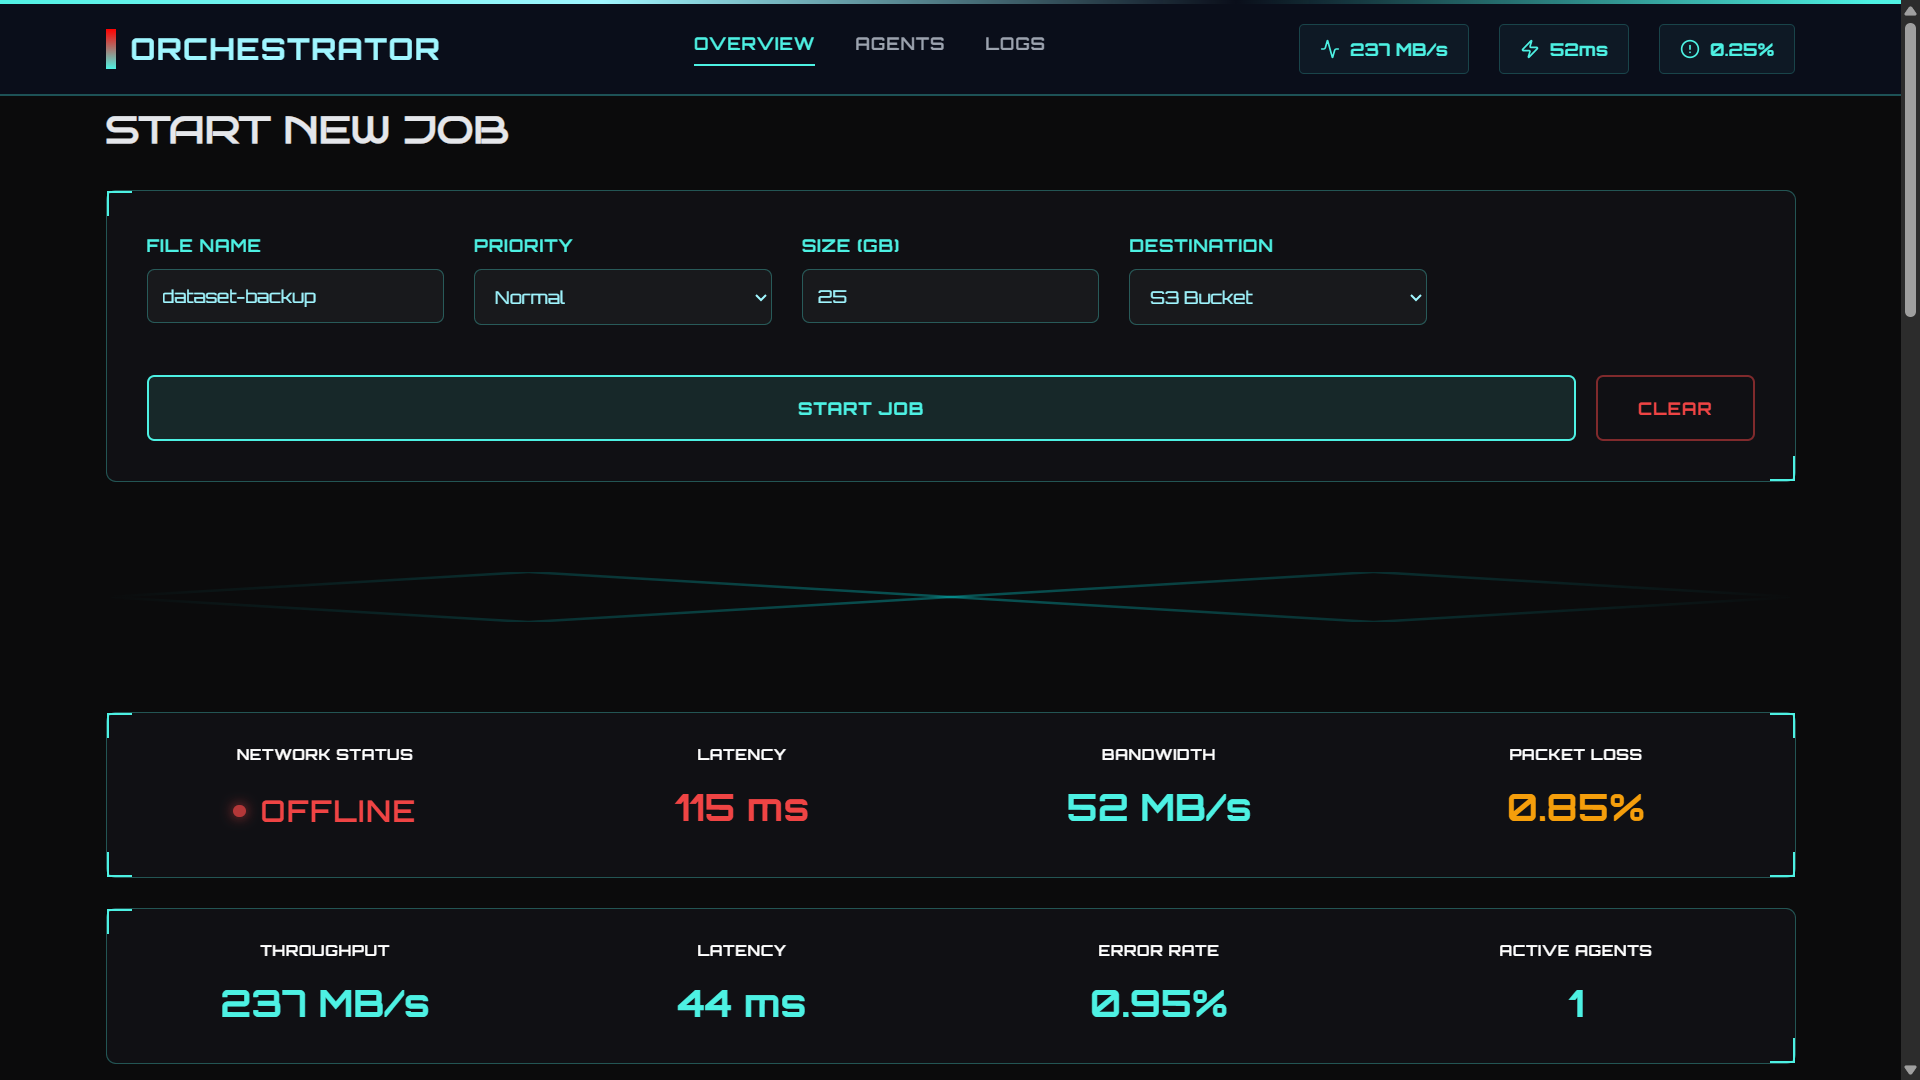Click the Priority dropdown chevron arrow
The height and width of the screenshot is (1080, 1920).
[760, 297]
